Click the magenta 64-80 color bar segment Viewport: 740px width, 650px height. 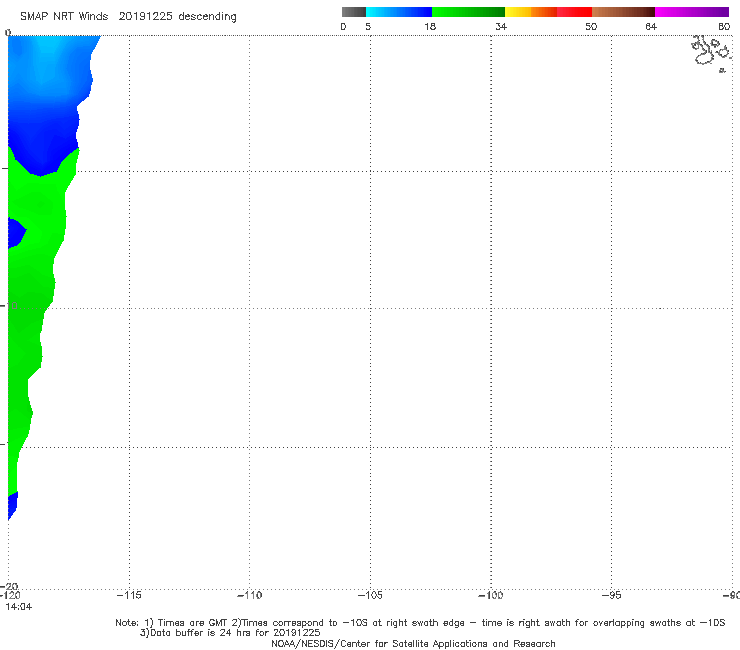coord(692,12)
